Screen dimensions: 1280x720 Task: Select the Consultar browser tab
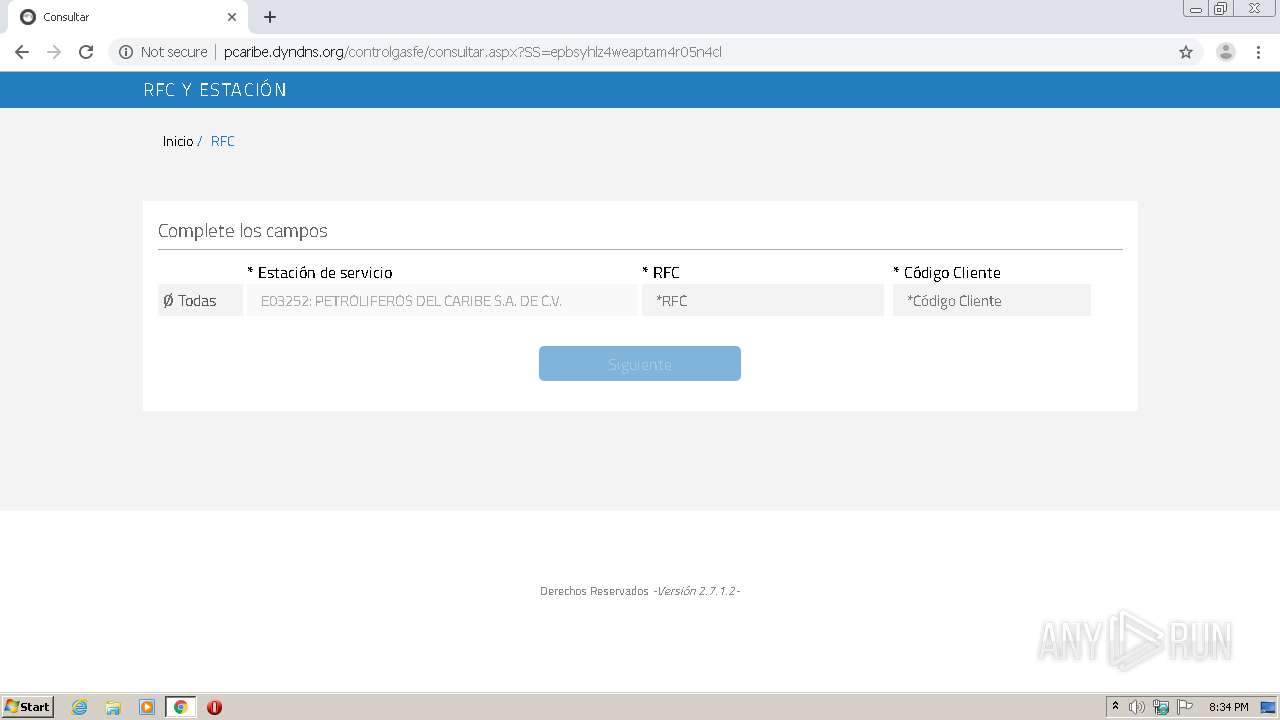click(128, 17)
